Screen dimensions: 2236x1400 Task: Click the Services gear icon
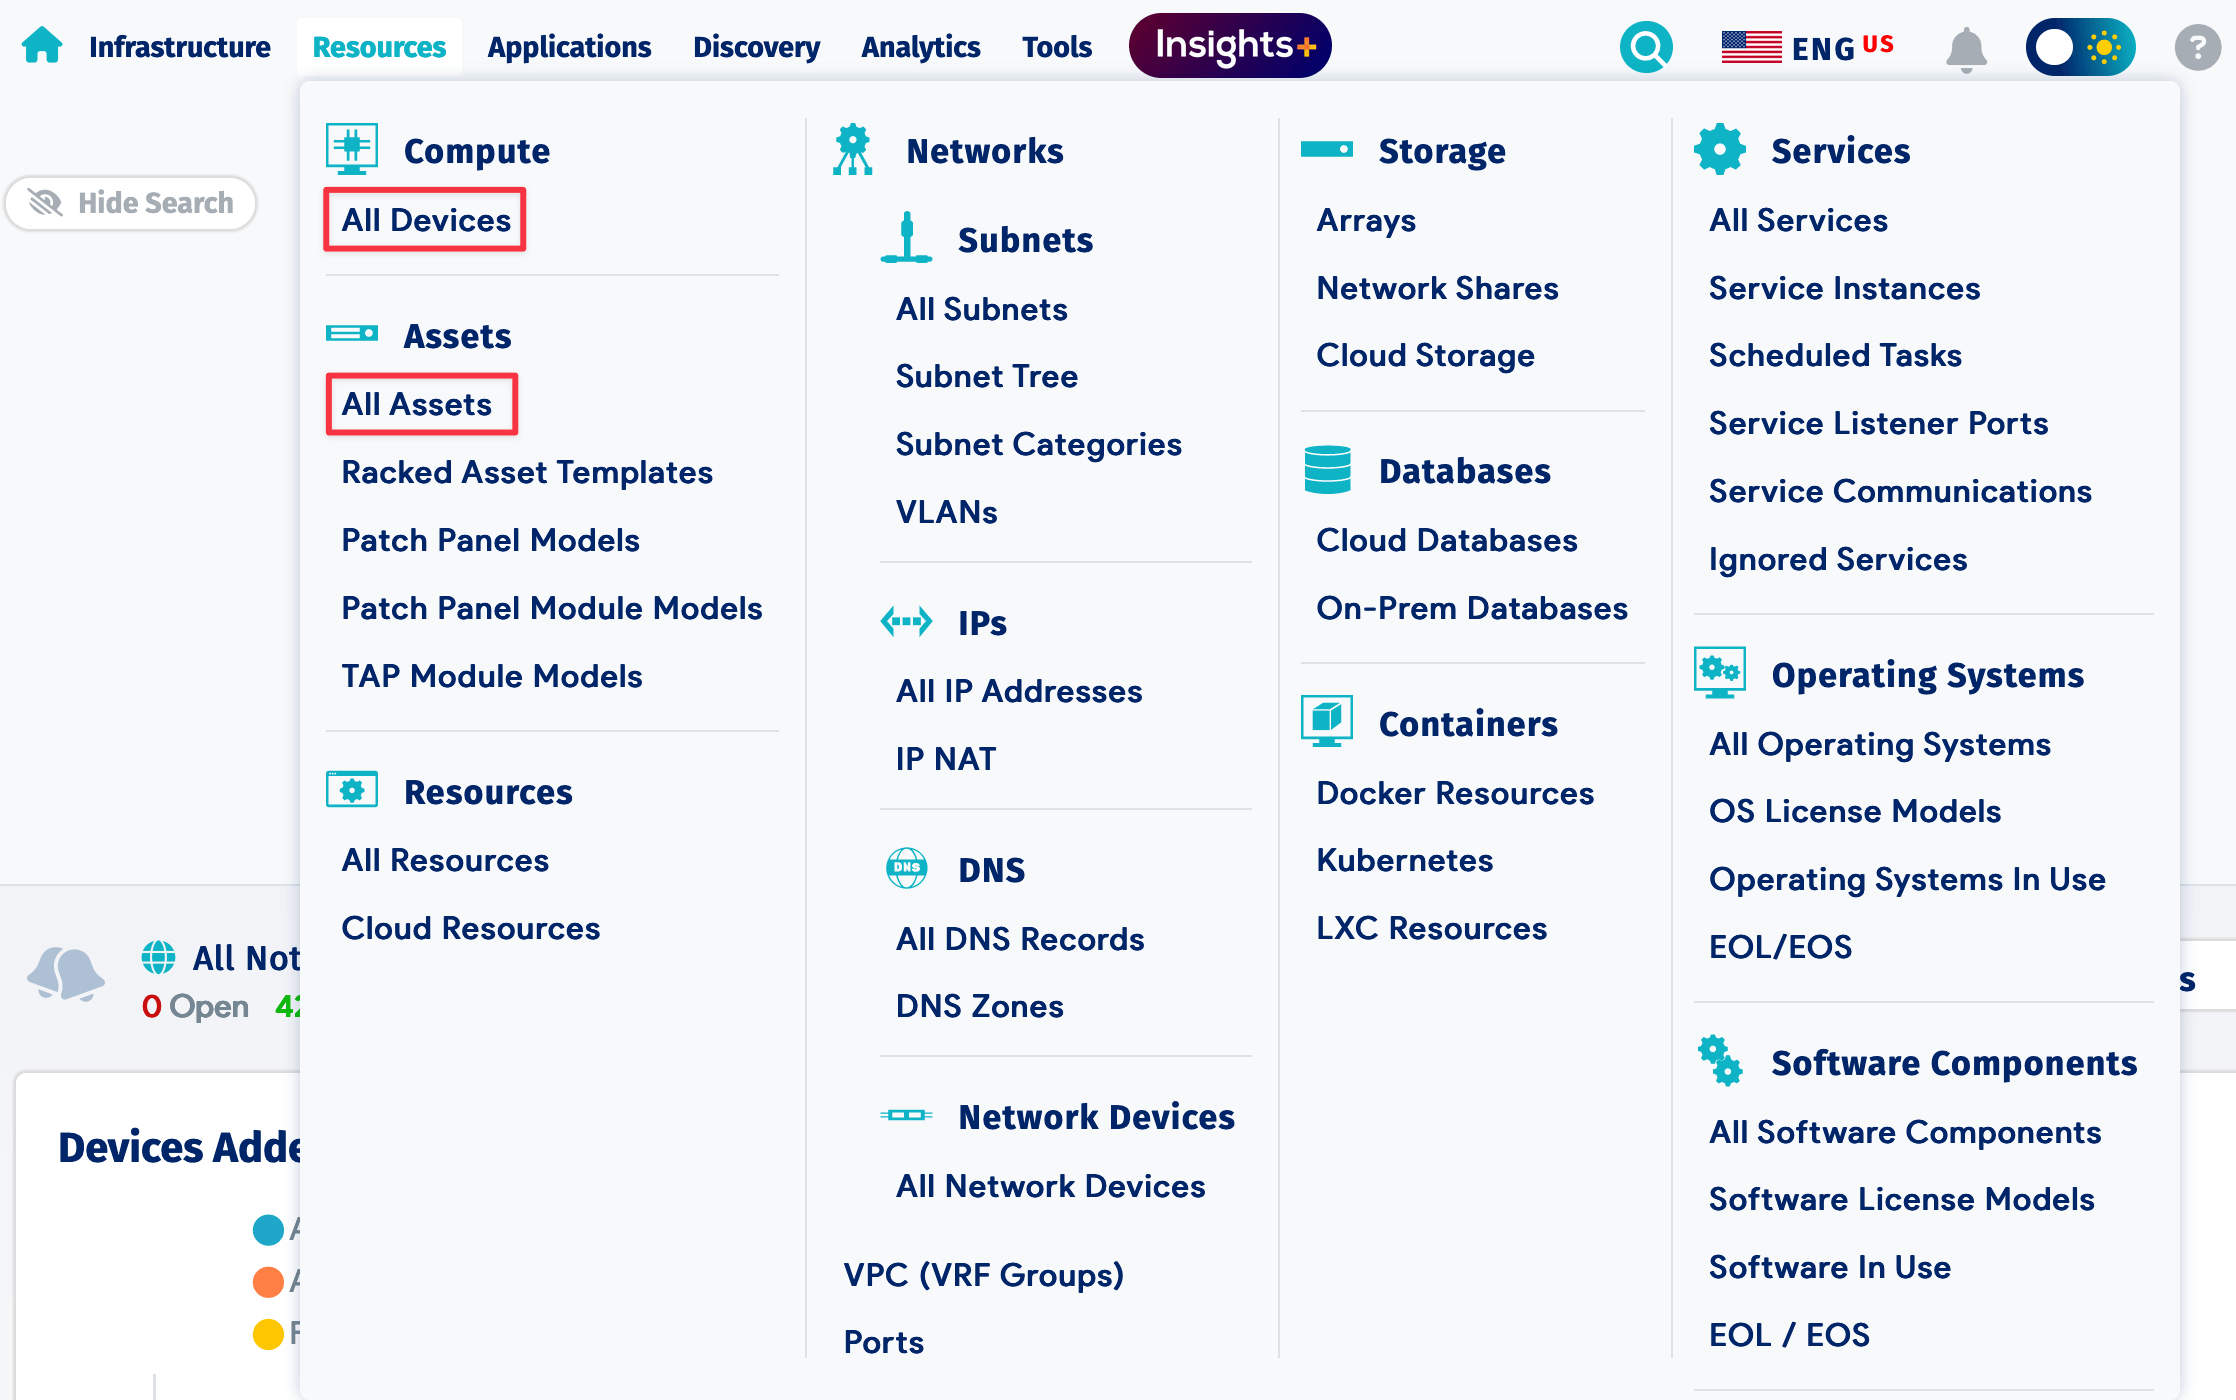[x=1719, y=150]
